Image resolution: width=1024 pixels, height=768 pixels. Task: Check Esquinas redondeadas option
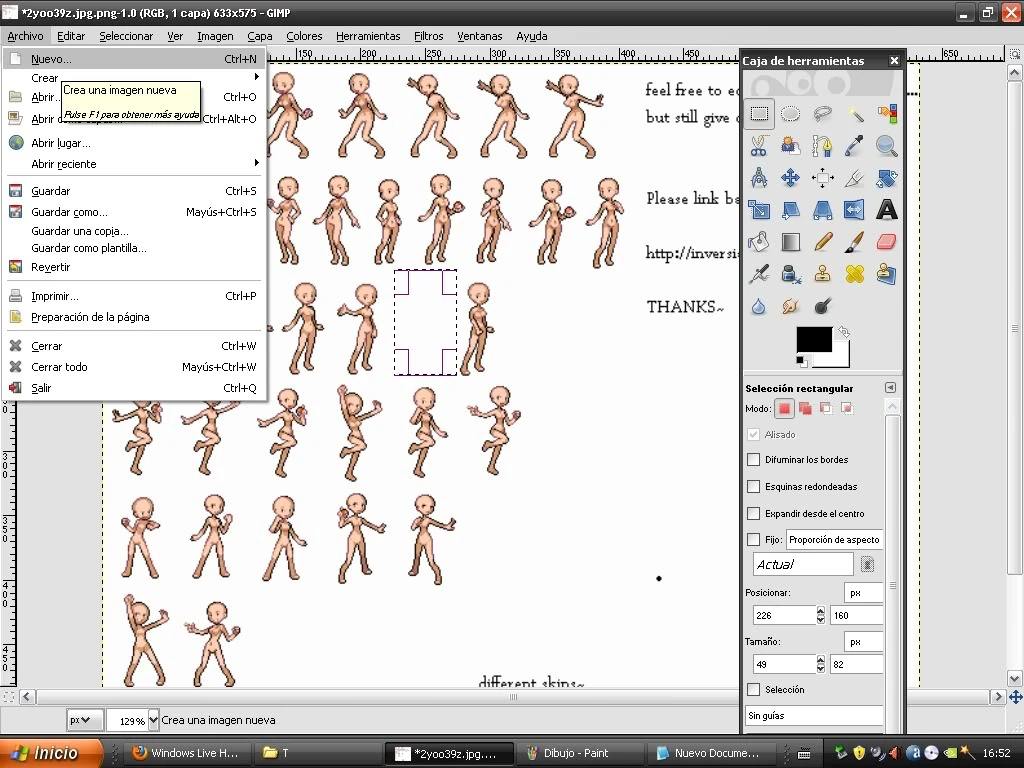tap(752, 486)
